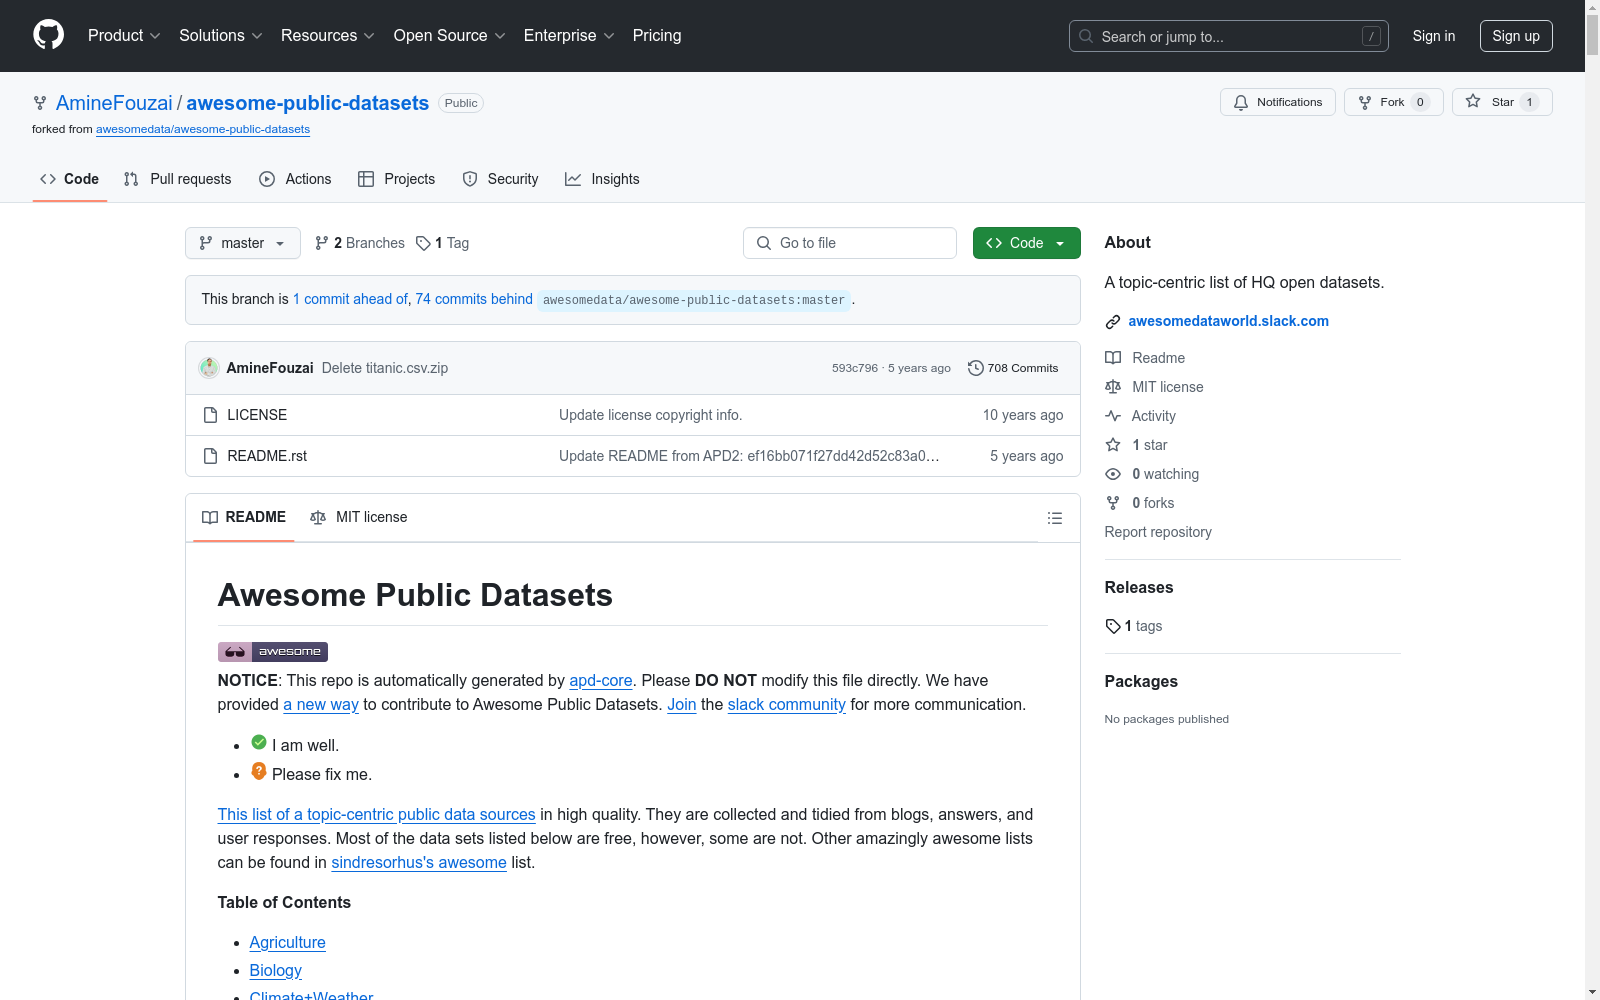Image resolution: width=1600 pixels, height=1000 pixels.
Task: Star this repository
Action: coord(1502,102)
